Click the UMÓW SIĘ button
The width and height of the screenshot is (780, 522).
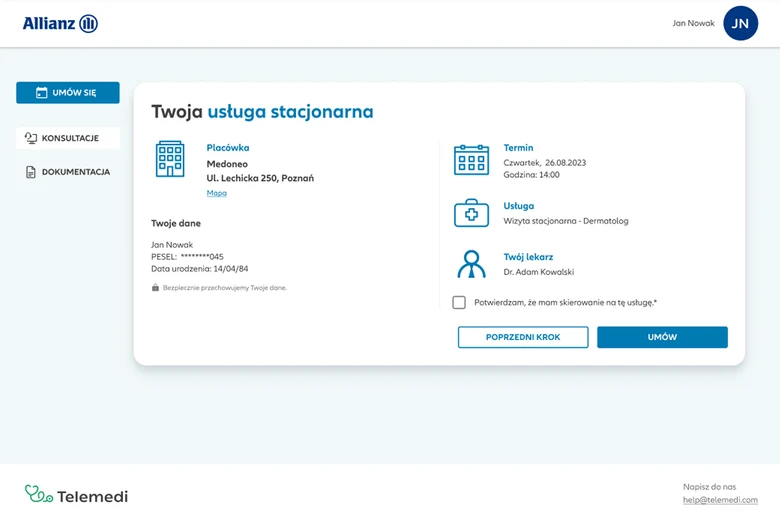pyautogui.click(x=68, y=93)
